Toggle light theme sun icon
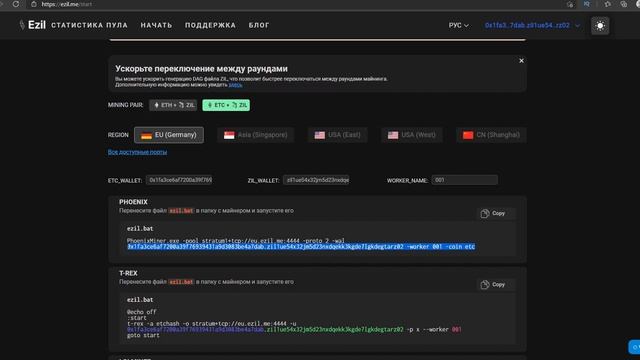The image size is (640, 360). pyautogui.click(x=600, y=26)
